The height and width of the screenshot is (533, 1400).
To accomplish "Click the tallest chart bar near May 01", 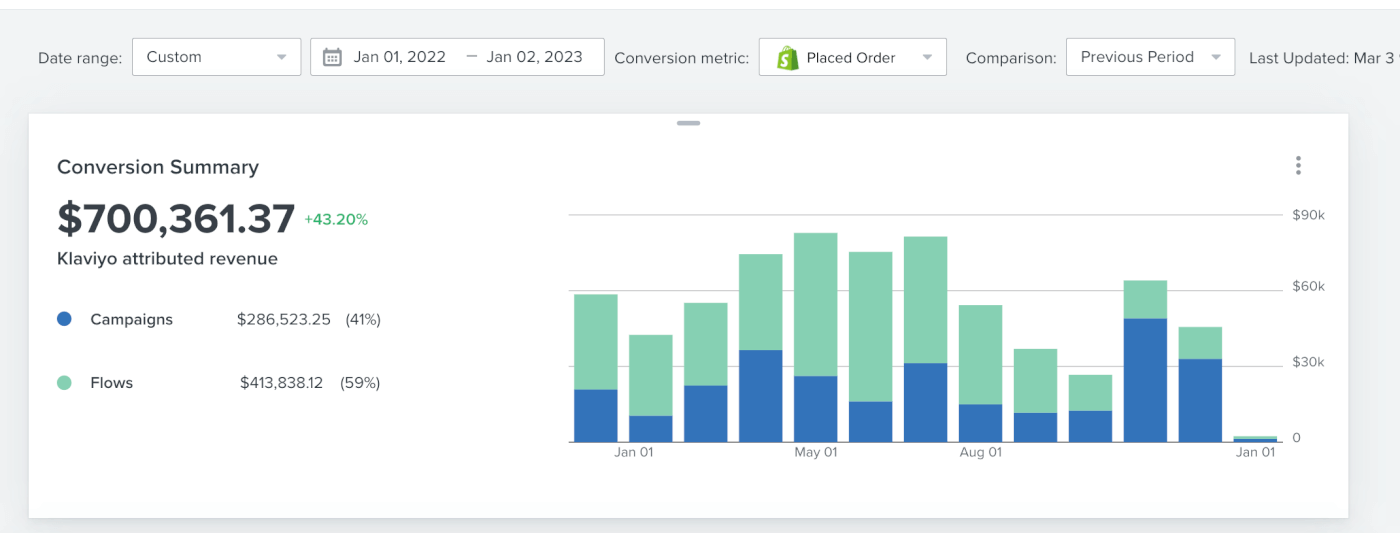I will click(x=816, y=337).
